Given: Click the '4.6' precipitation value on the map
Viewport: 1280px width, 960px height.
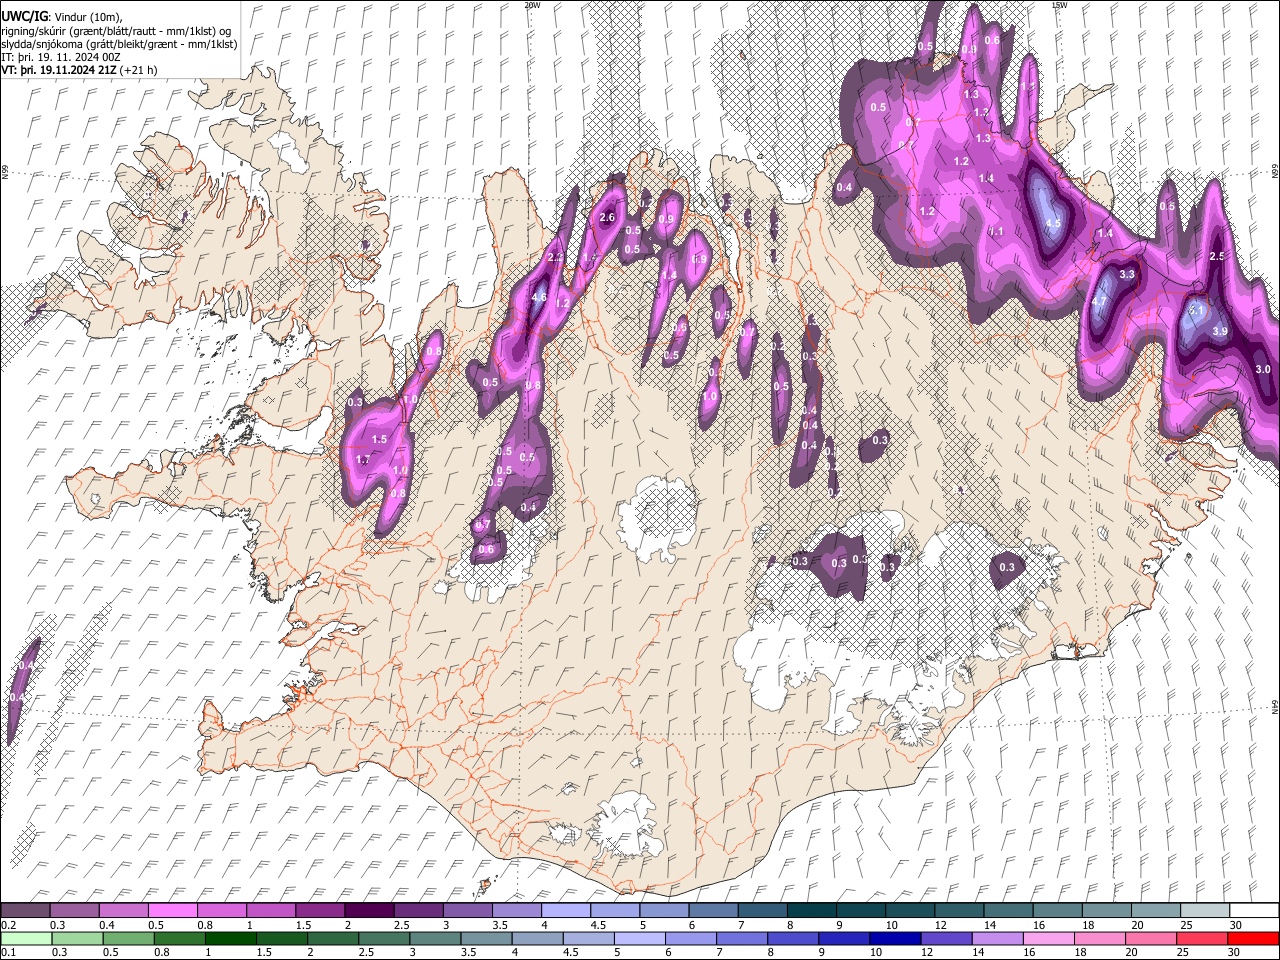Looking at the screenshot, I should (x=539, y=297).
